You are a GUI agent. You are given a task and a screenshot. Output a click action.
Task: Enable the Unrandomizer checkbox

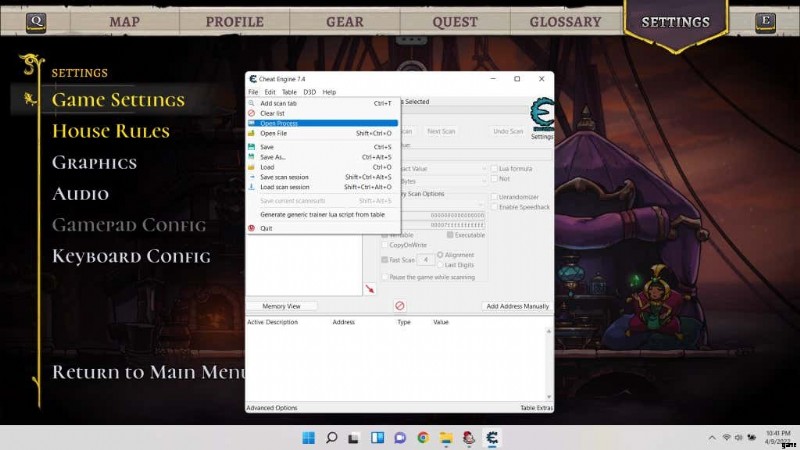(494, 196)
